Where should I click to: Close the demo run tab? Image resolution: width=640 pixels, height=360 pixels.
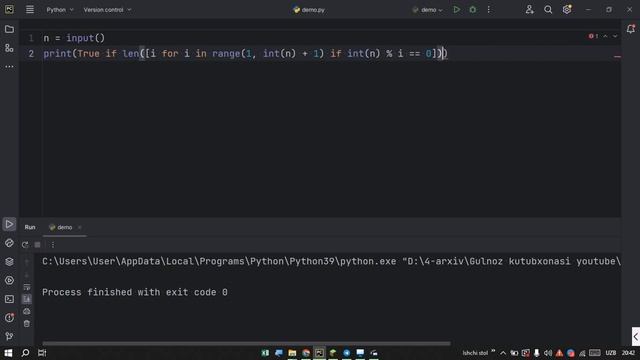[x=80, y=227]
